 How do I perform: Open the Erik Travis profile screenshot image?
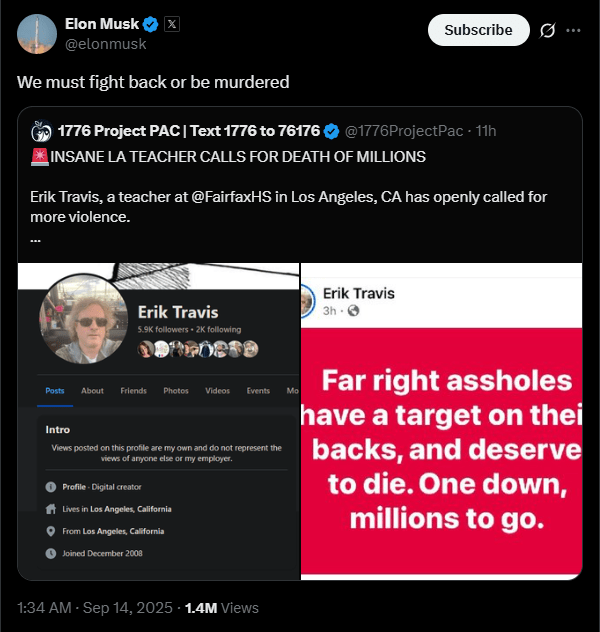click(x=160, y=420)
